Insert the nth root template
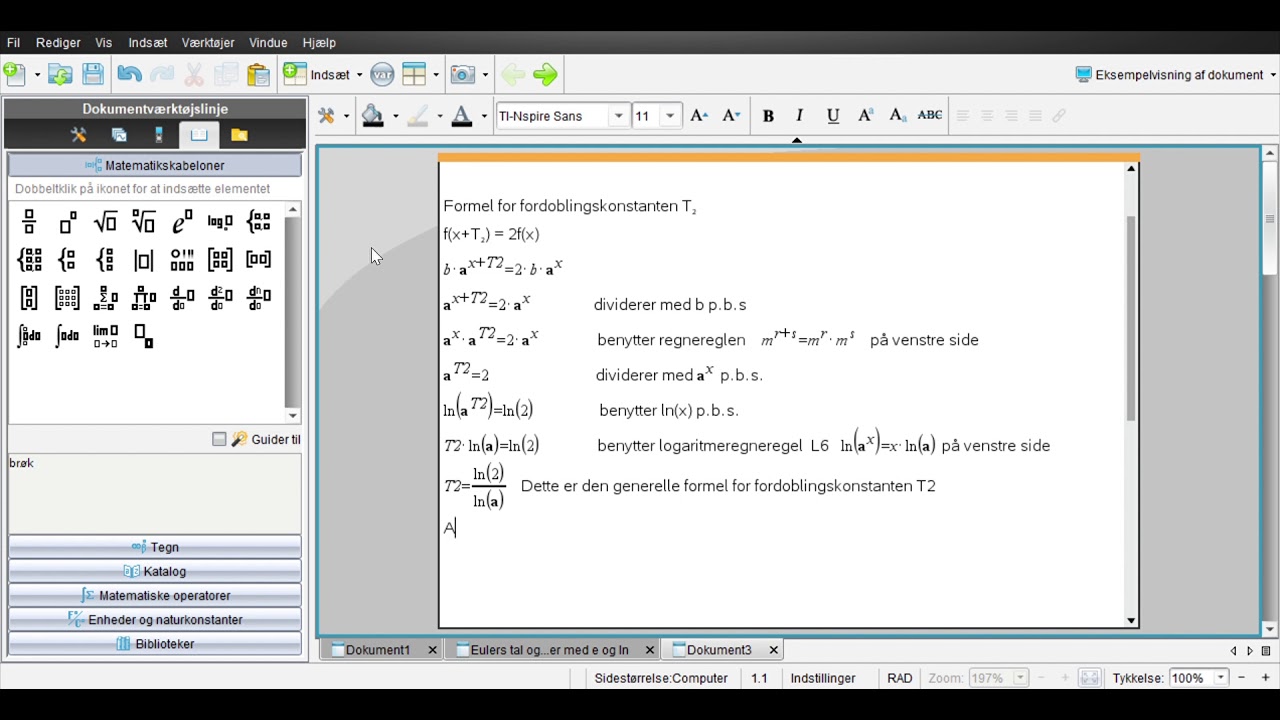1280x720 pixels. [143, 222]
